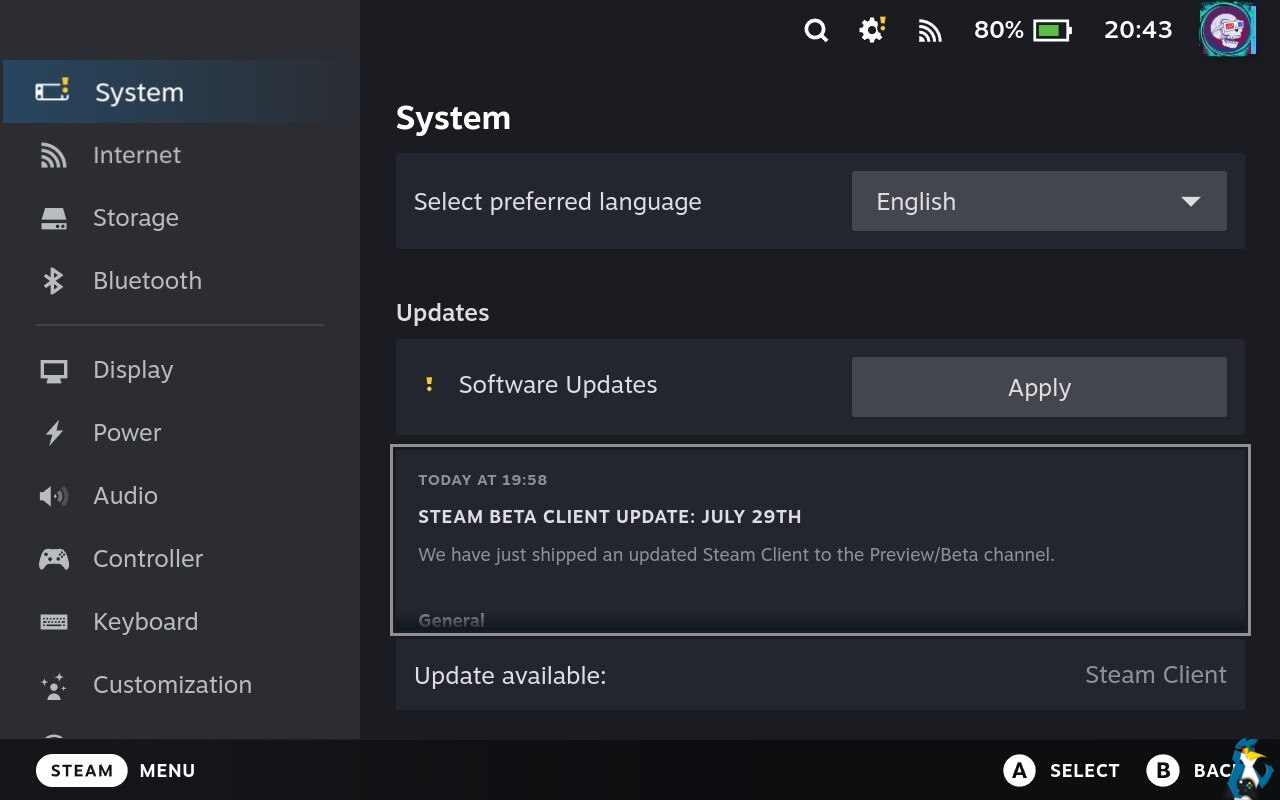Click the 'Updates' section heading
The image size is (1280, 800).
coord(443,313)
